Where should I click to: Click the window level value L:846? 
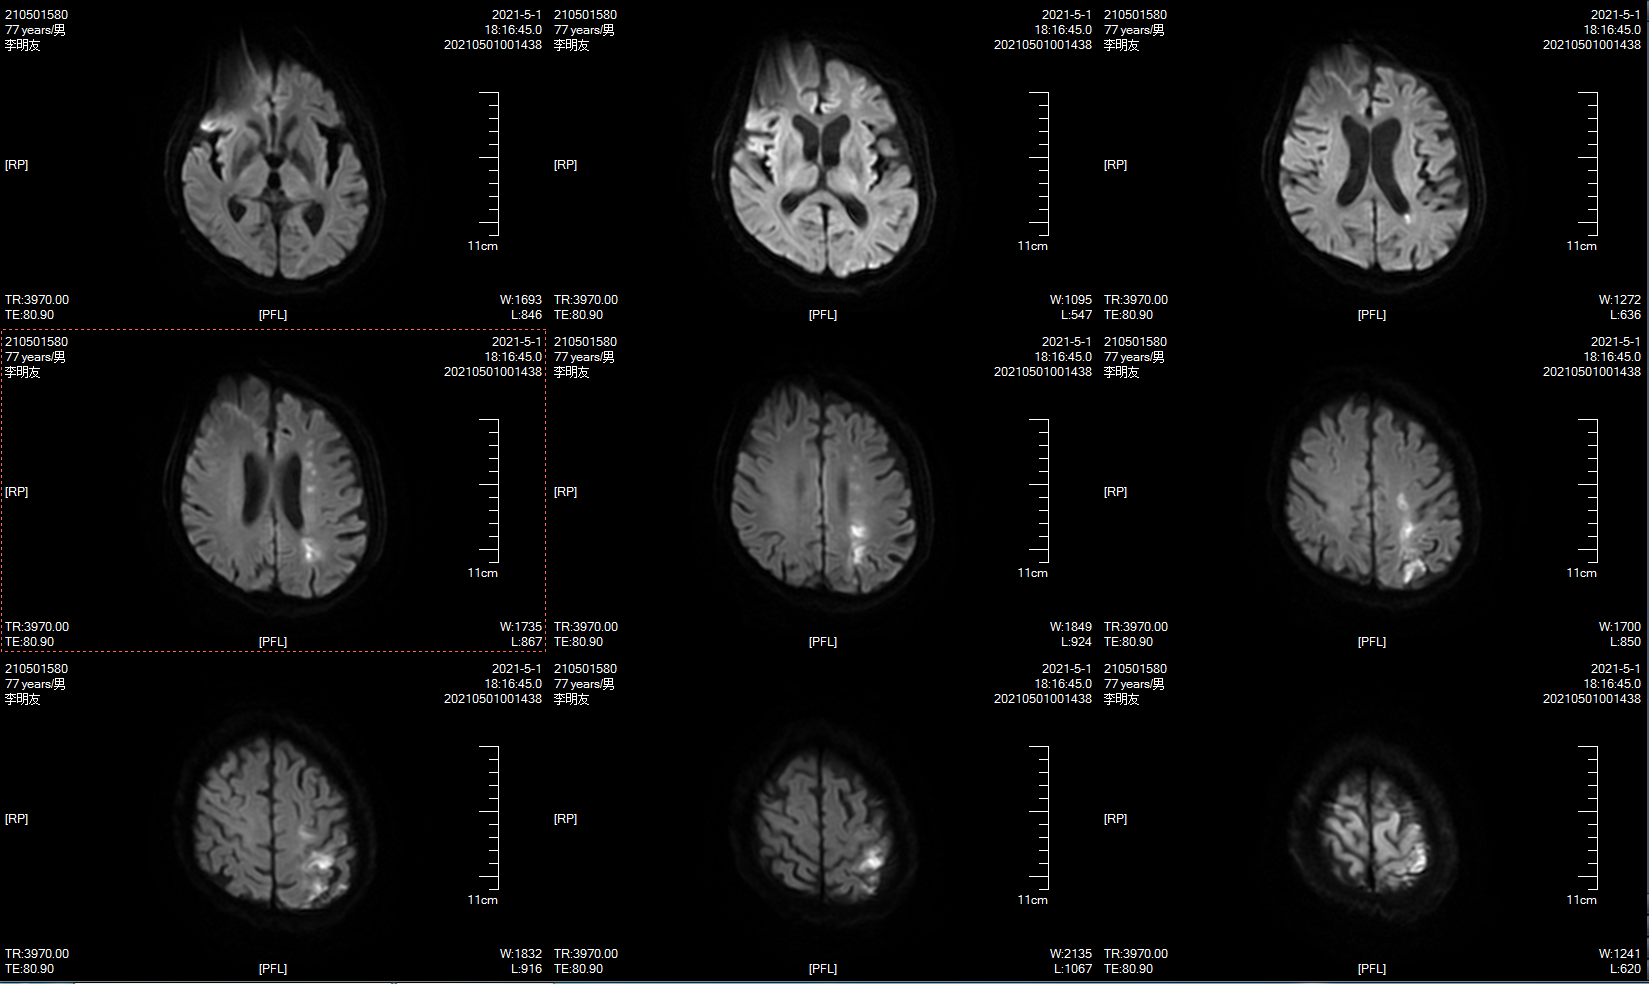(526, 314)
